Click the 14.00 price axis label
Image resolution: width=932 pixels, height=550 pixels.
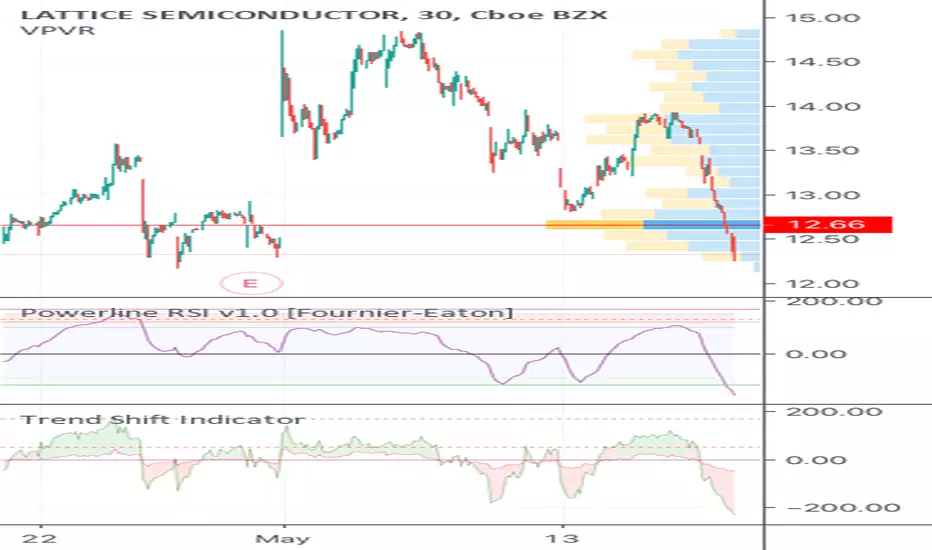823,106
